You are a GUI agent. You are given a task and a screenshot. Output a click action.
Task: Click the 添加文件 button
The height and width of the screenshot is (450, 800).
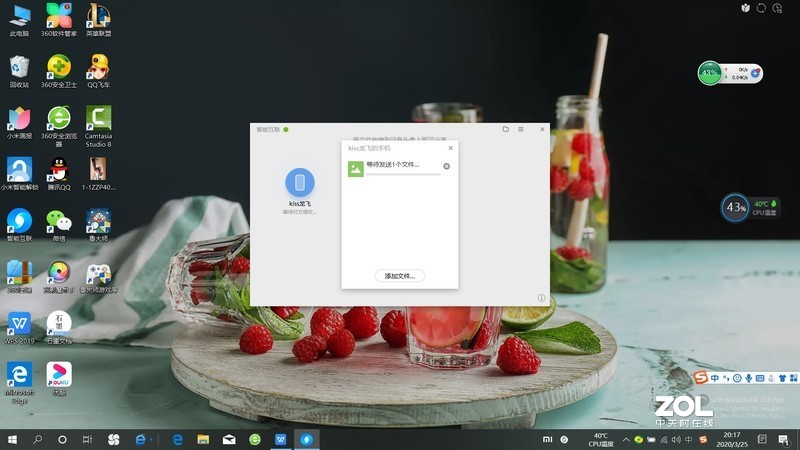399,276
